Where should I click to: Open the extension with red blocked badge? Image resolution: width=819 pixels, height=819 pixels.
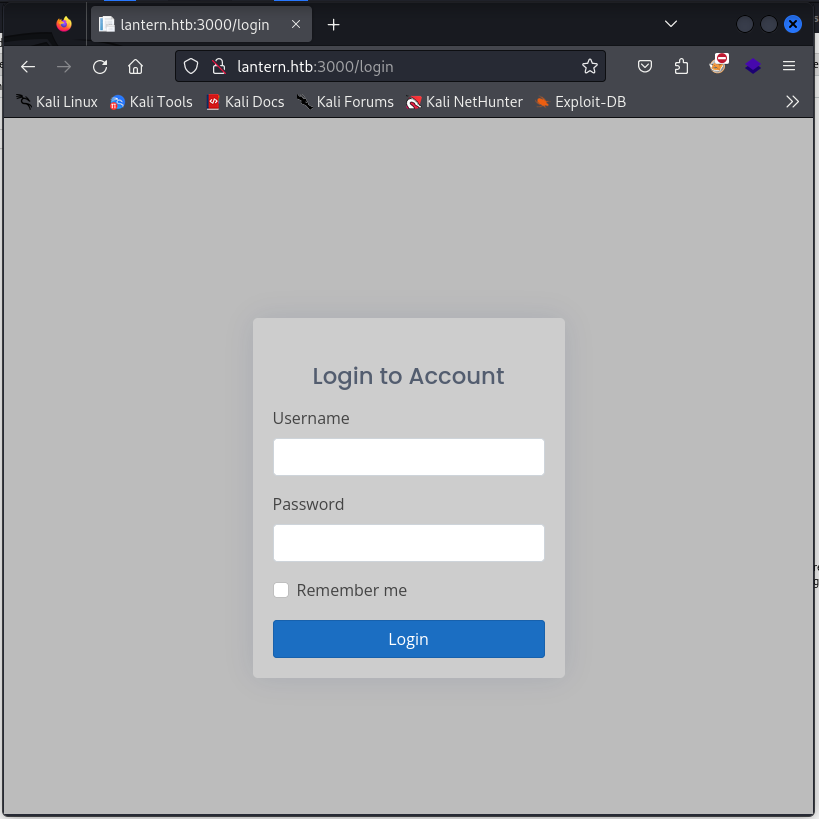point(718,65)
